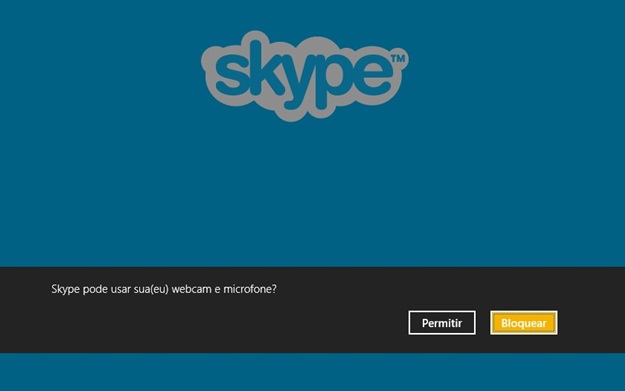Click the dark permission bar background

tap(239, 327)
